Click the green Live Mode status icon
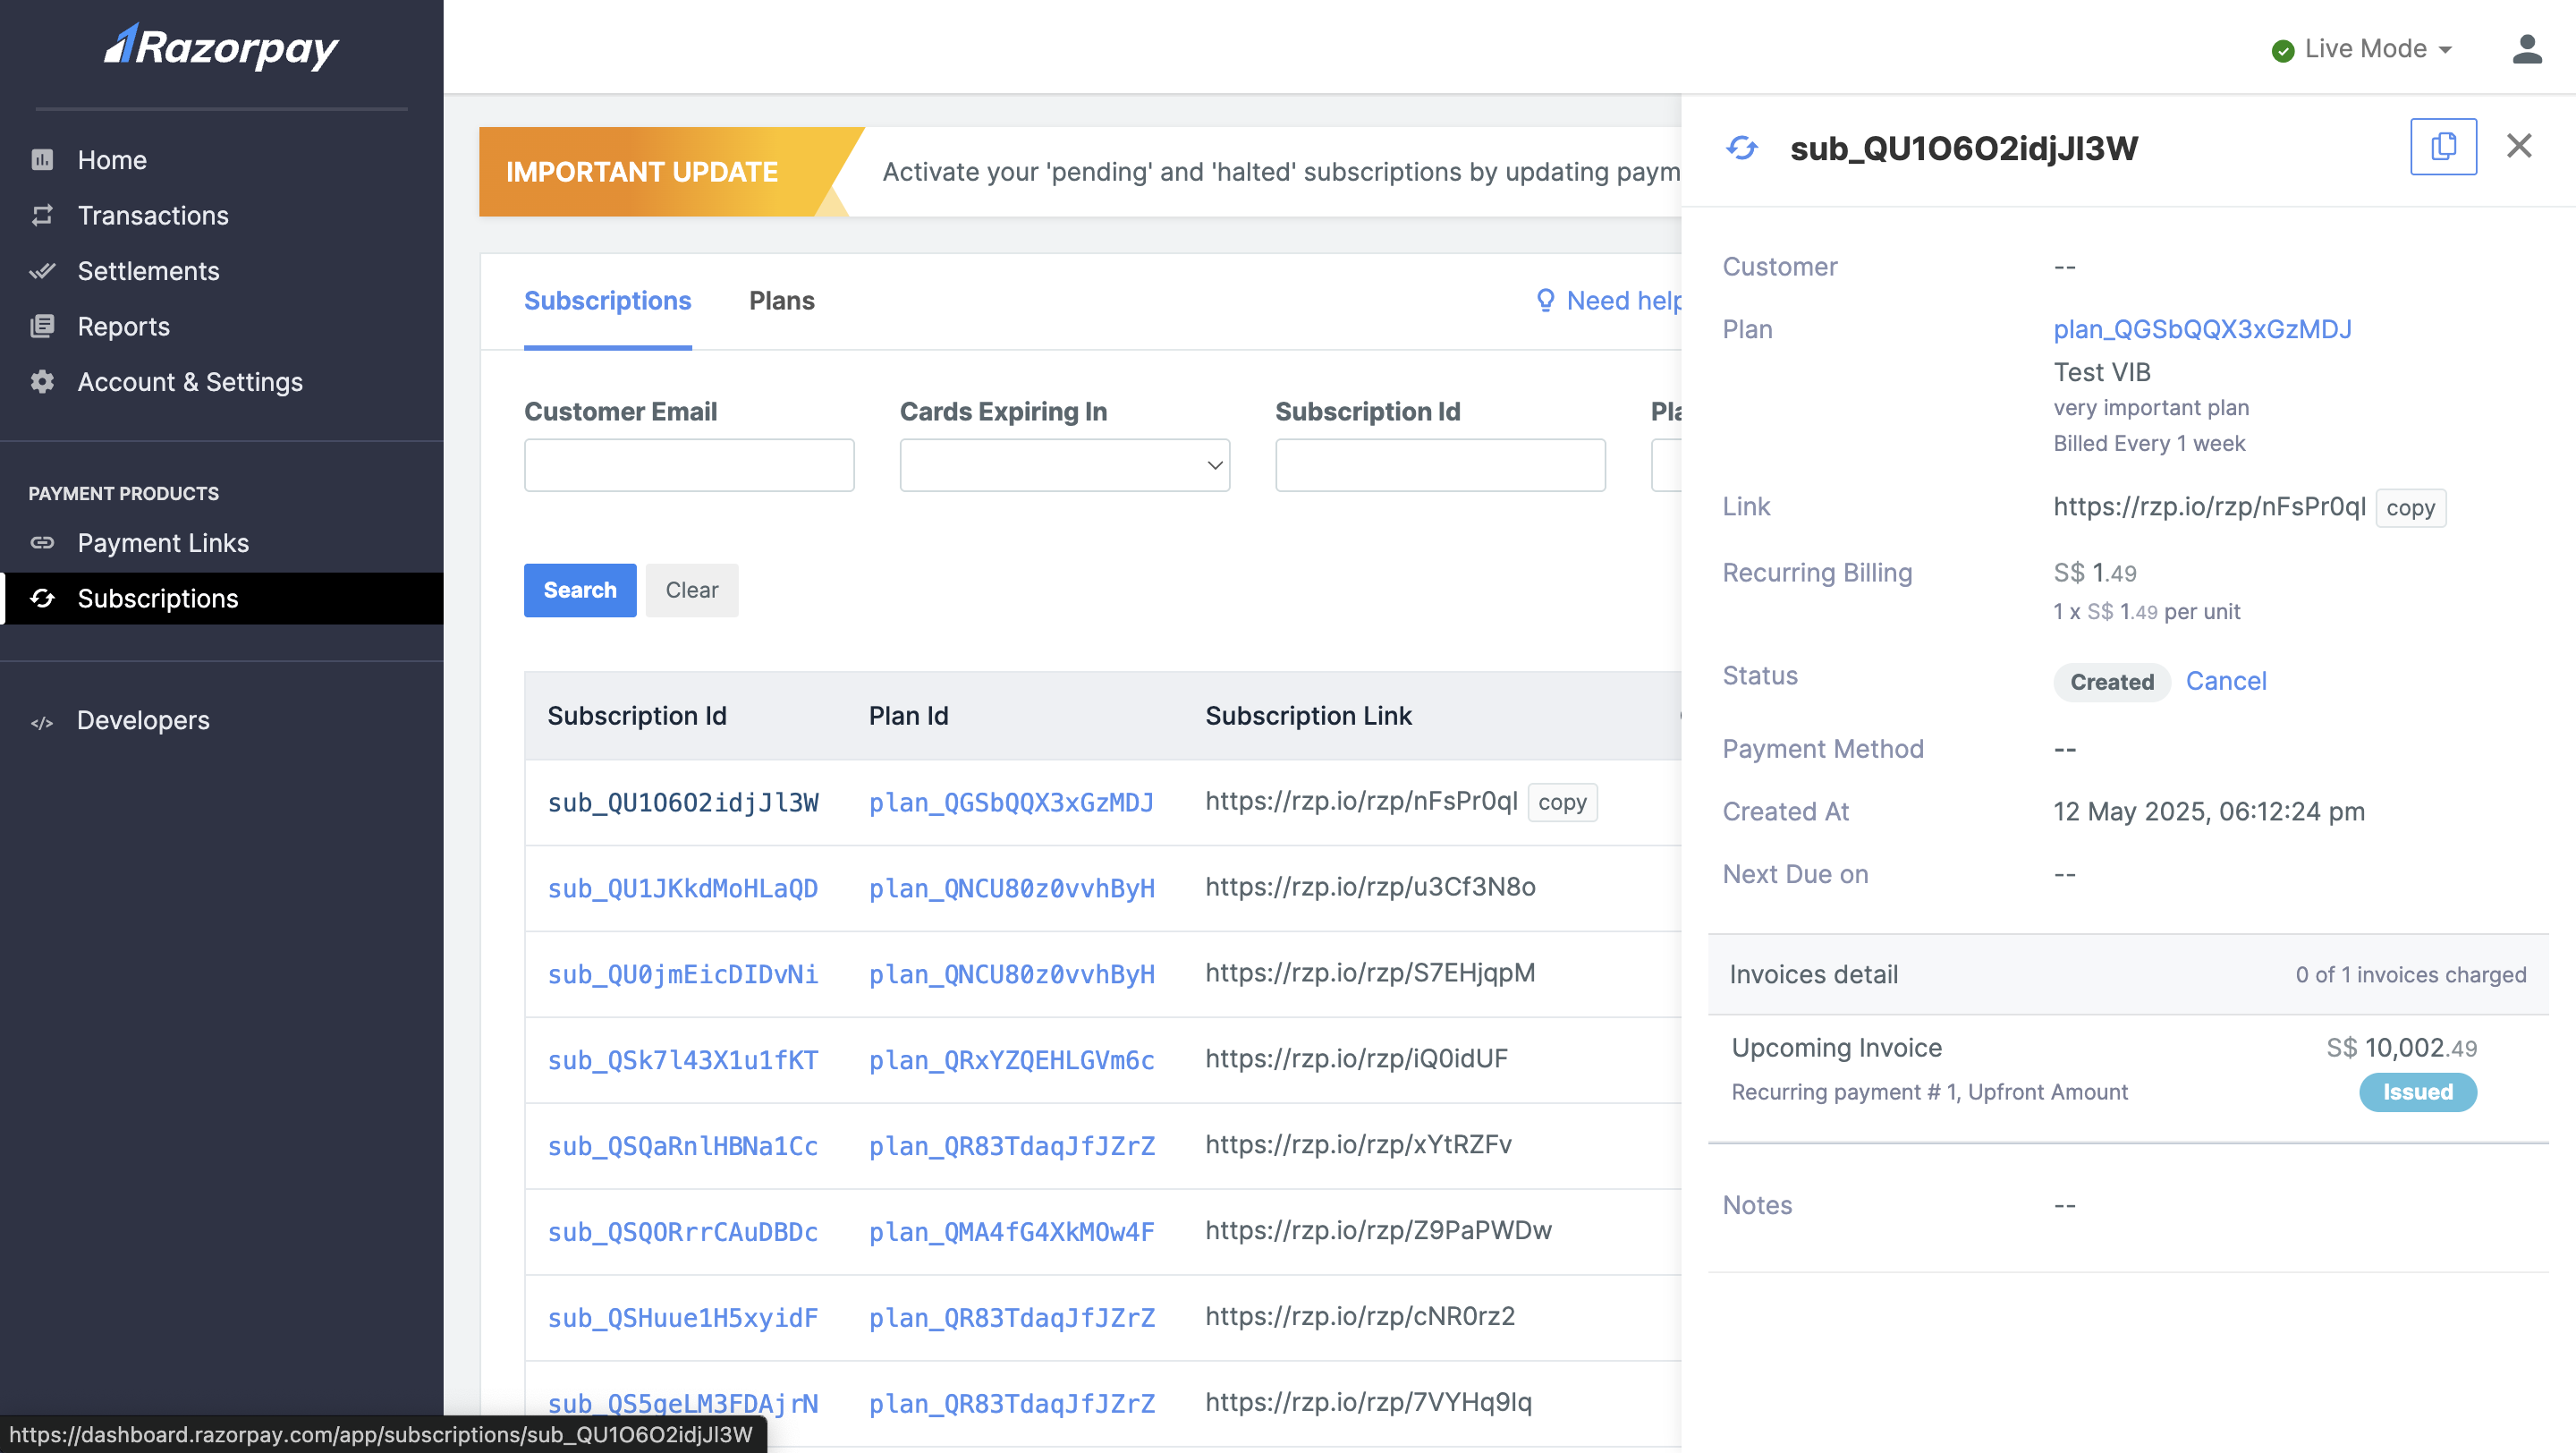This screenshot has height=1453, width=2576. click(x=2282, y=50)
